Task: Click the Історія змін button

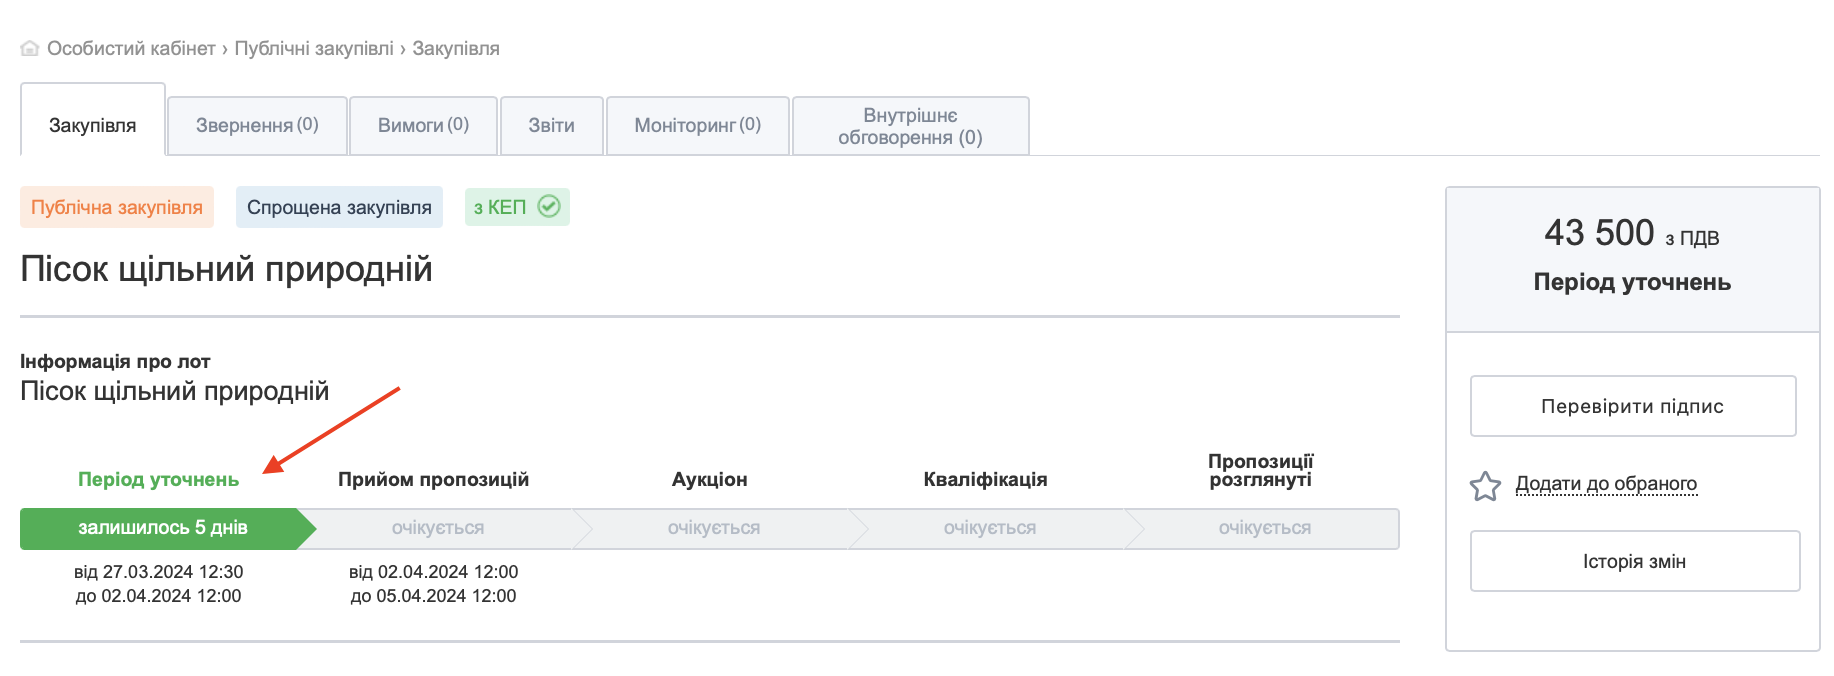Action: tap(1634, 561)
